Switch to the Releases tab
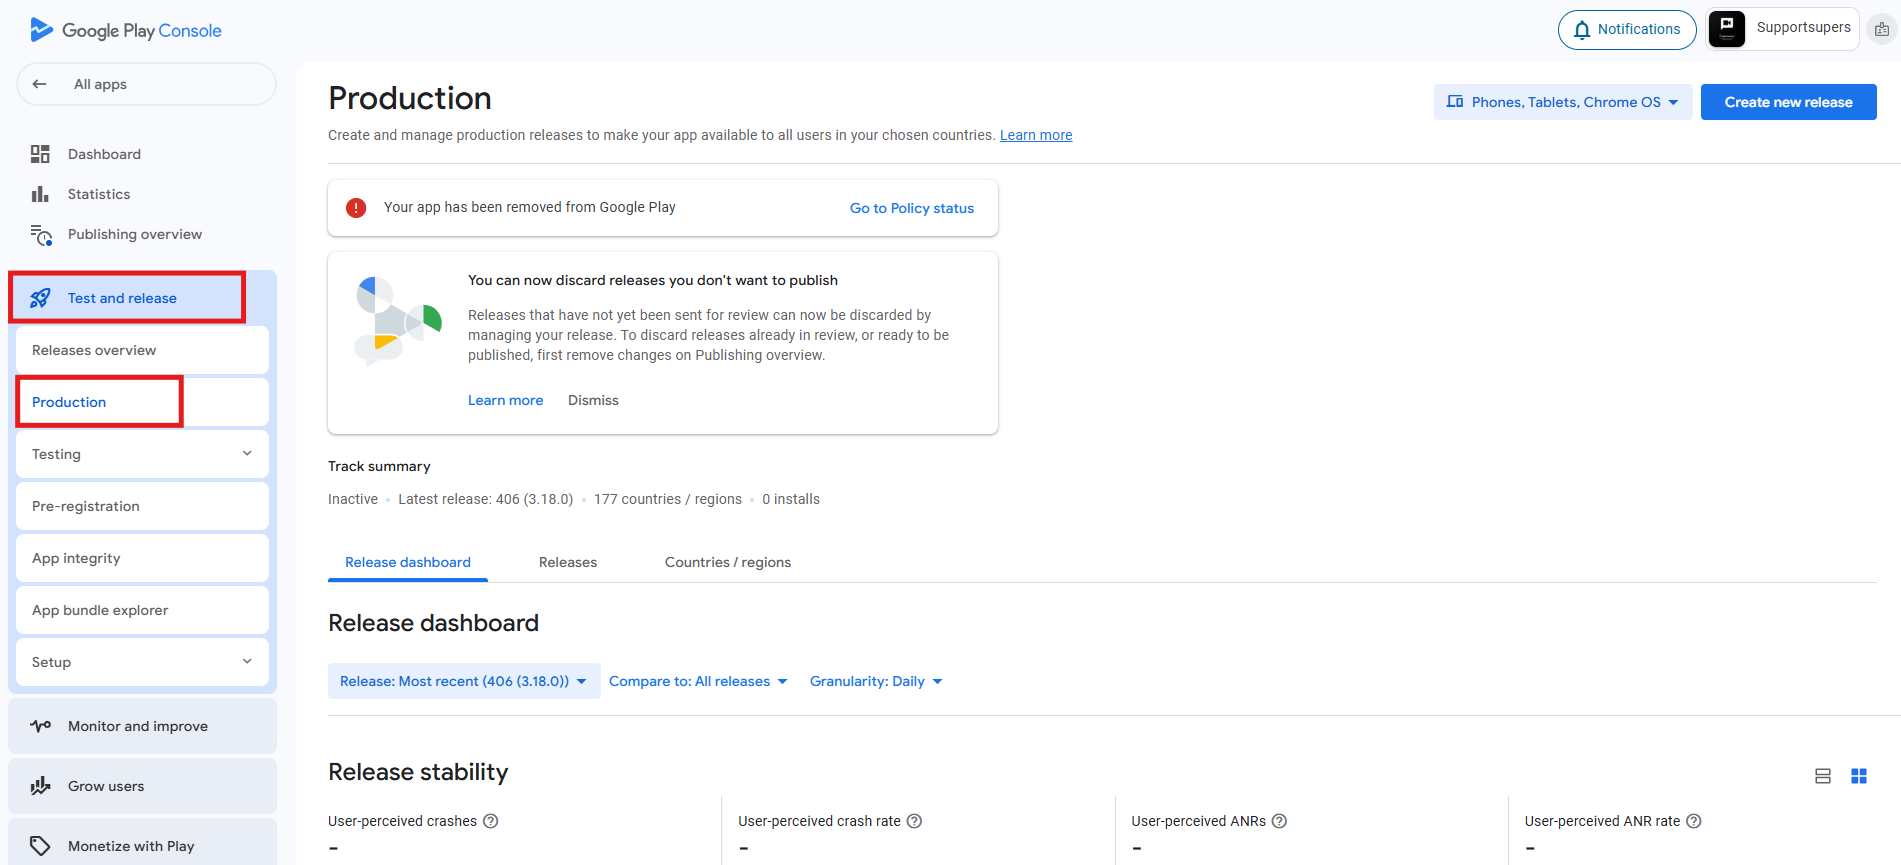 click(x=568, y=562)
